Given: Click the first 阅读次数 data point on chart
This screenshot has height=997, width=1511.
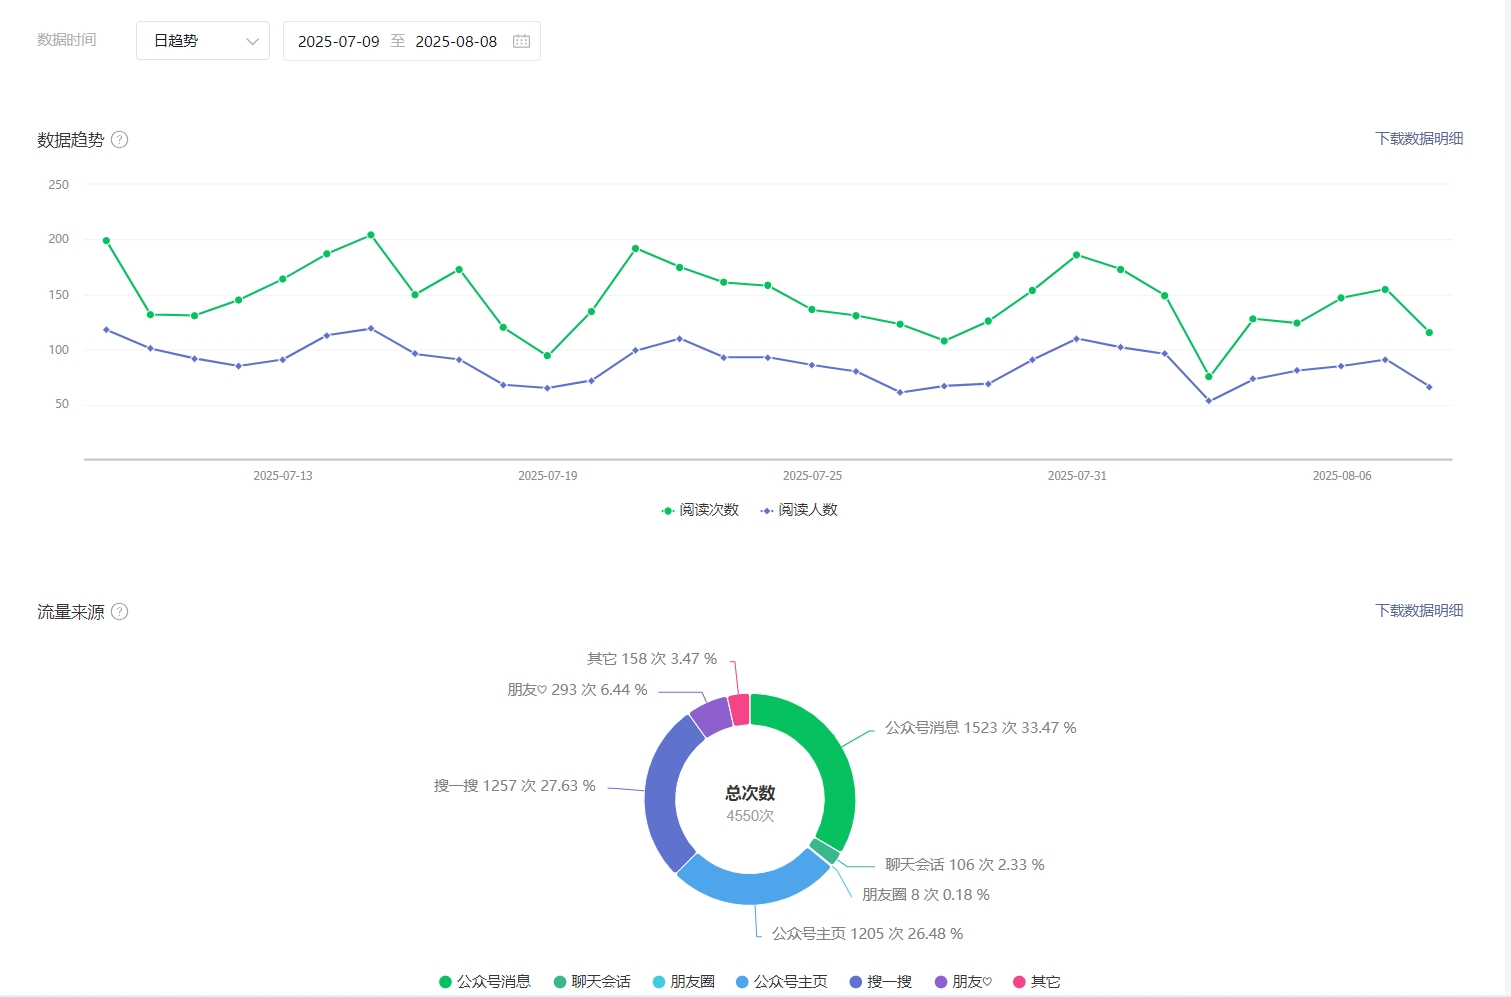Looking at the screenshot, I should pyautogui.click(x=106, y=240).
